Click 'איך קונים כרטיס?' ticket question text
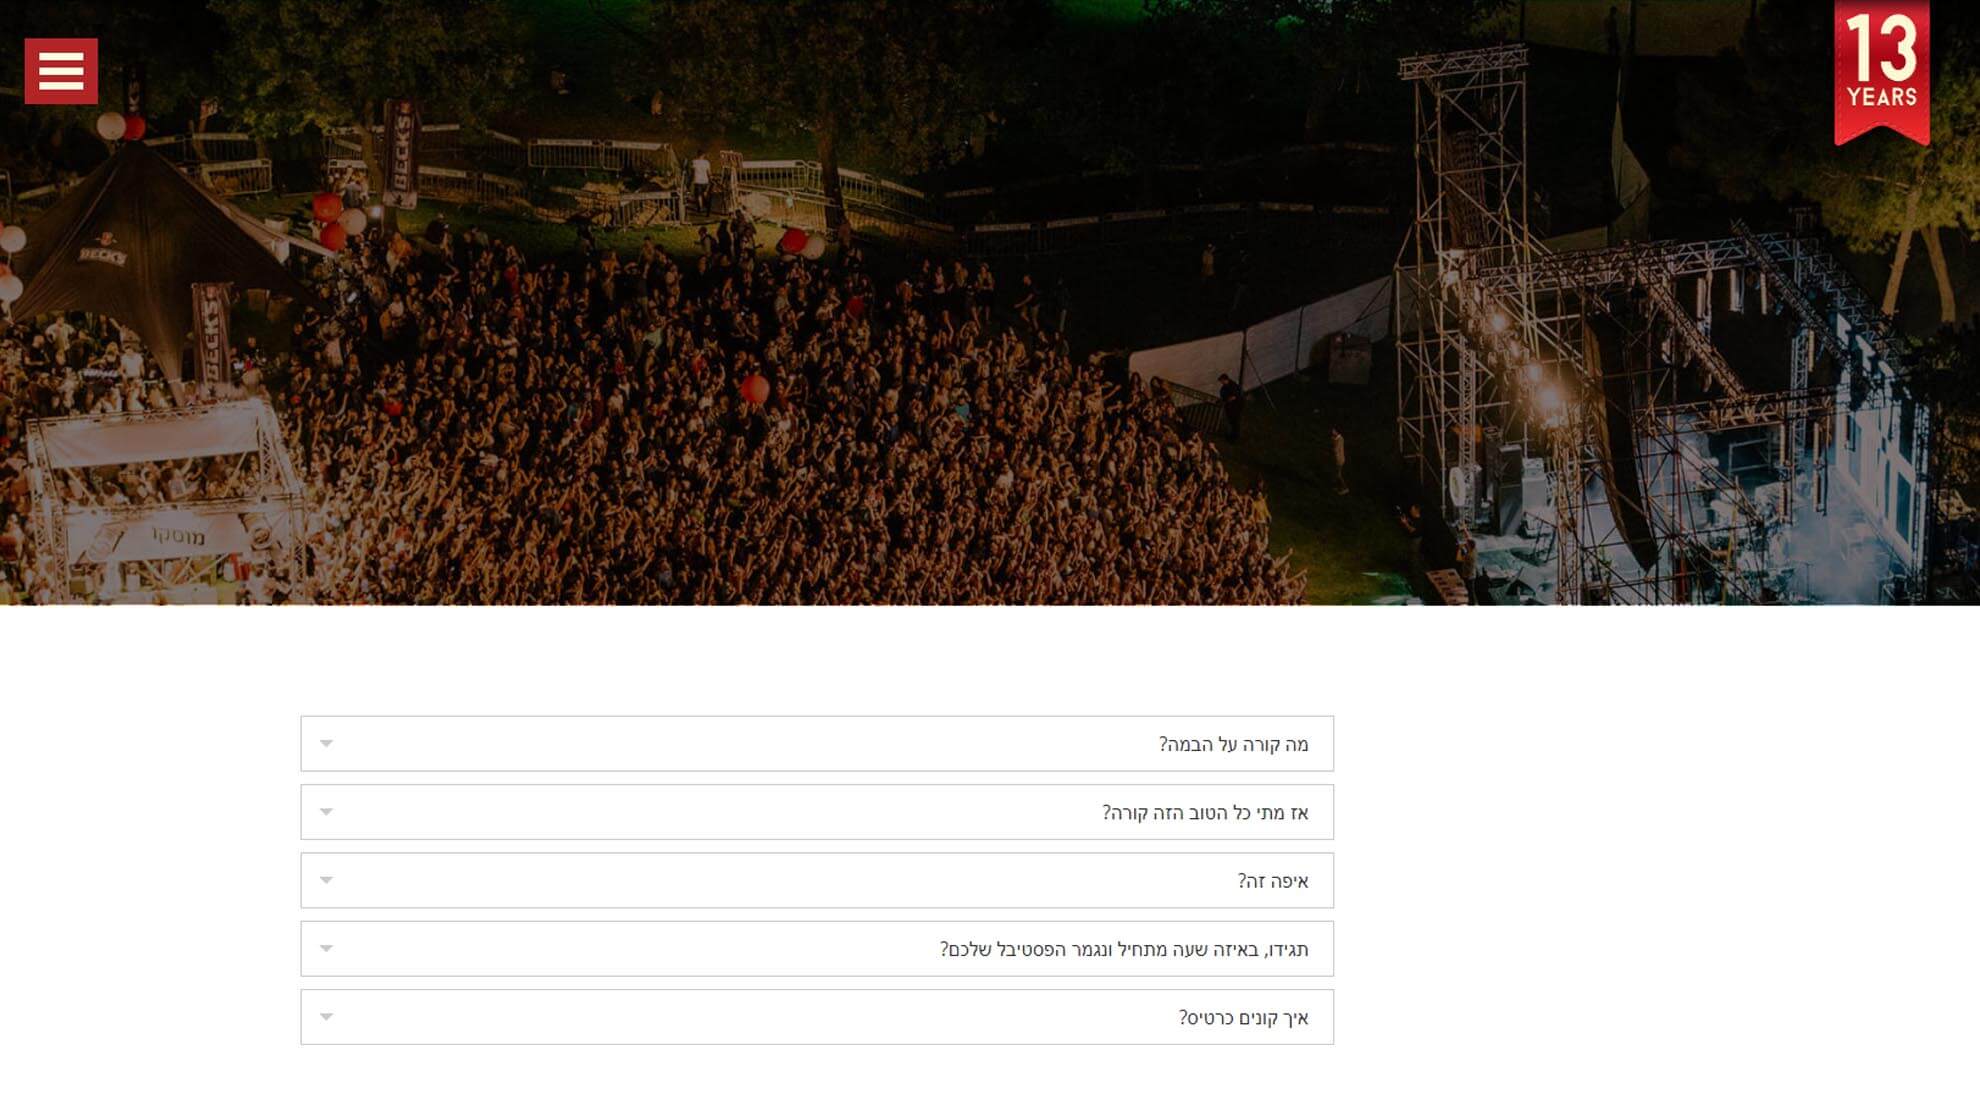1980x1095 pixels. (x=1243, y=1017)
